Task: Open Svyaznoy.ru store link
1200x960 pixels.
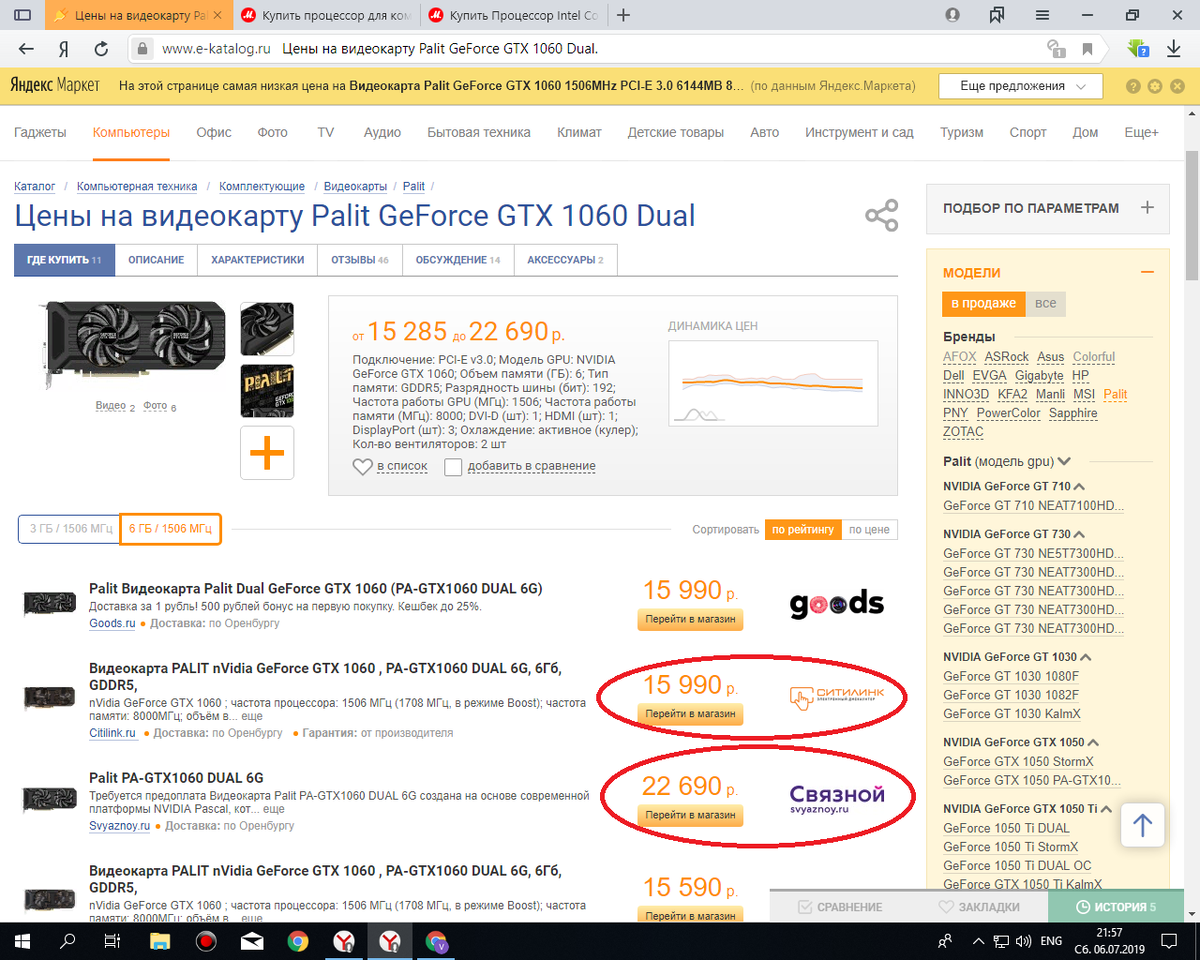Action: coord(119,826)
